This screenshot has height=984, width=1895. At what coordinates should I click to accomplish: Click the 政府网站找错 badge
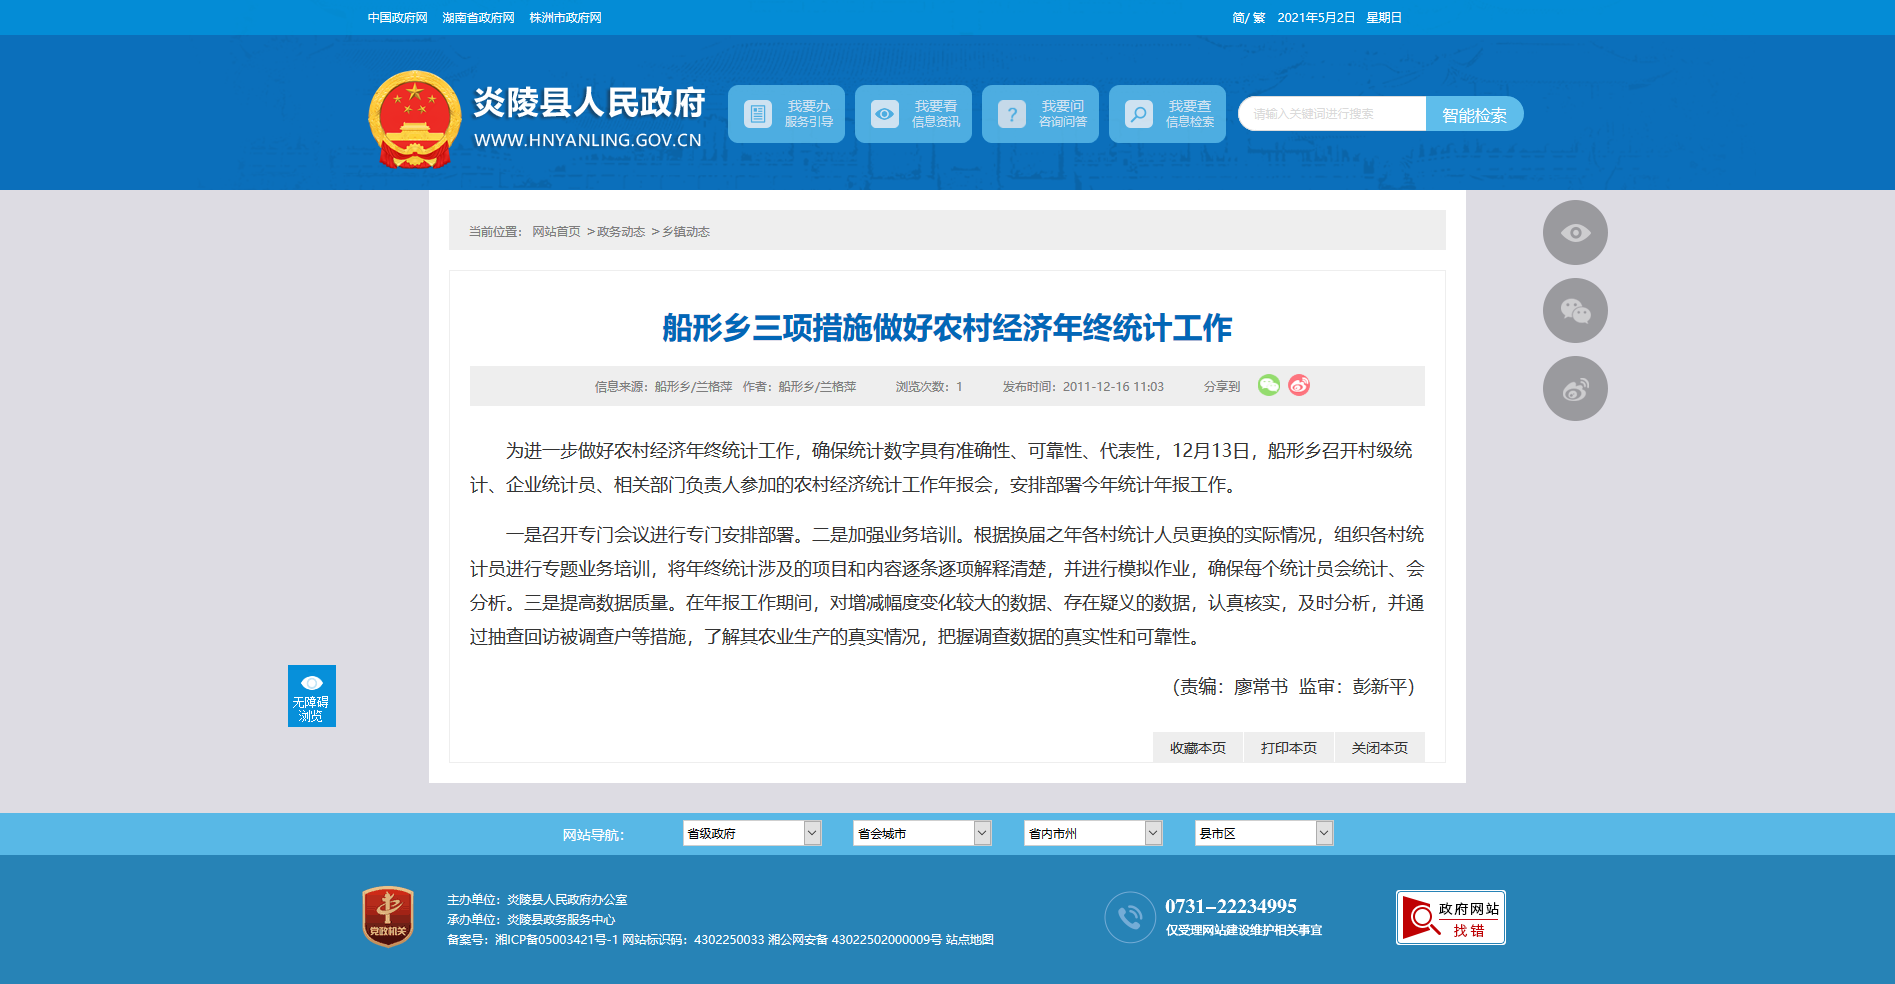1450,917
